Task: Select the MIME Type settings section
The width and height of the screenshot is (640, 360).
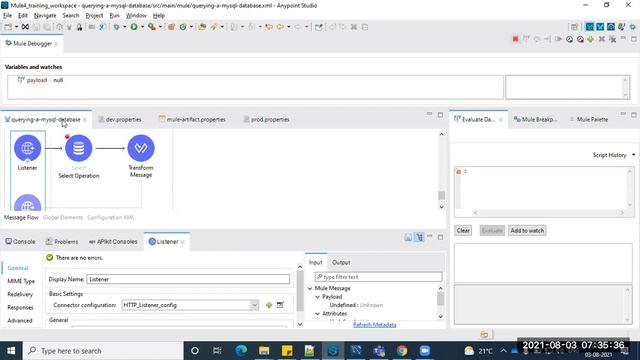Action: pos(21,281)
